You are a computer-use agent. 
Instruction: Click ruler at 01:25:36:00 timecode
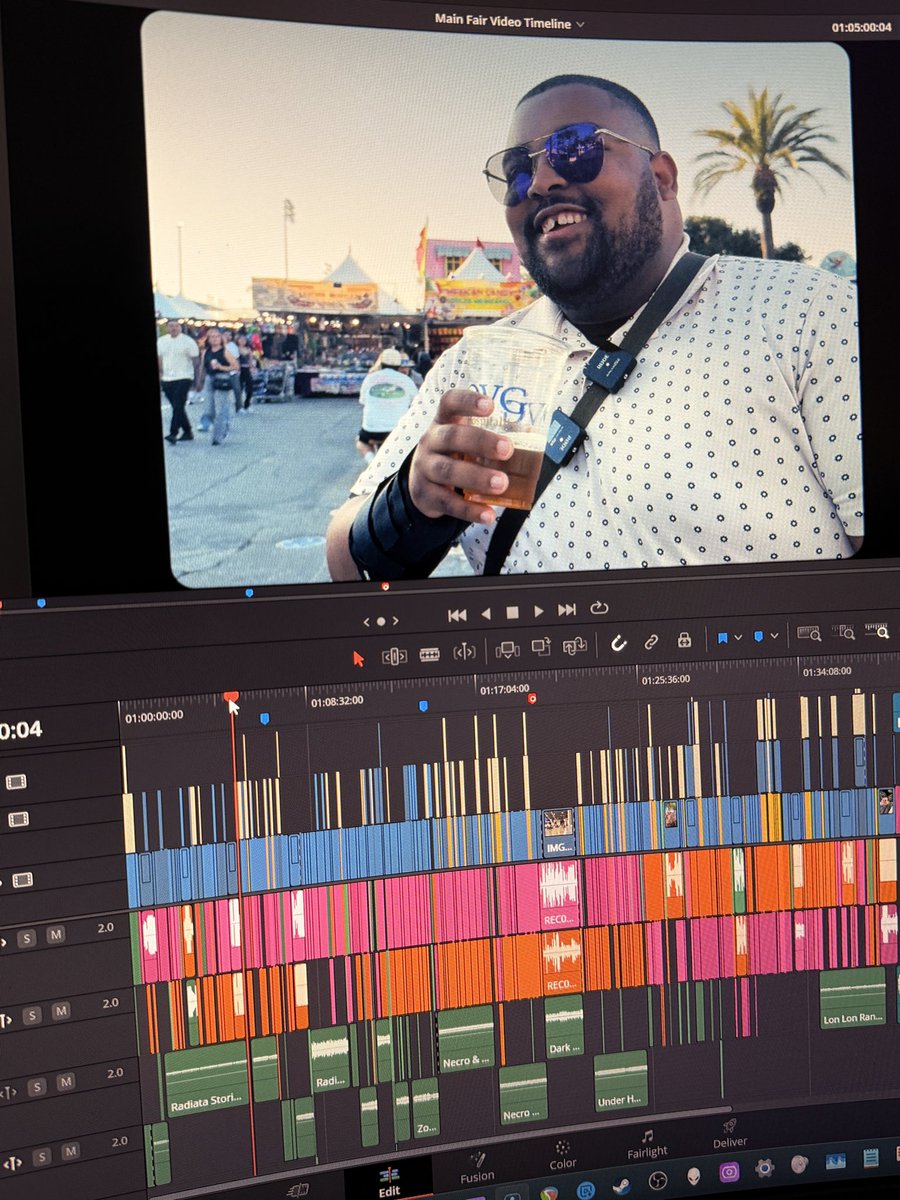tap(664, 678)
